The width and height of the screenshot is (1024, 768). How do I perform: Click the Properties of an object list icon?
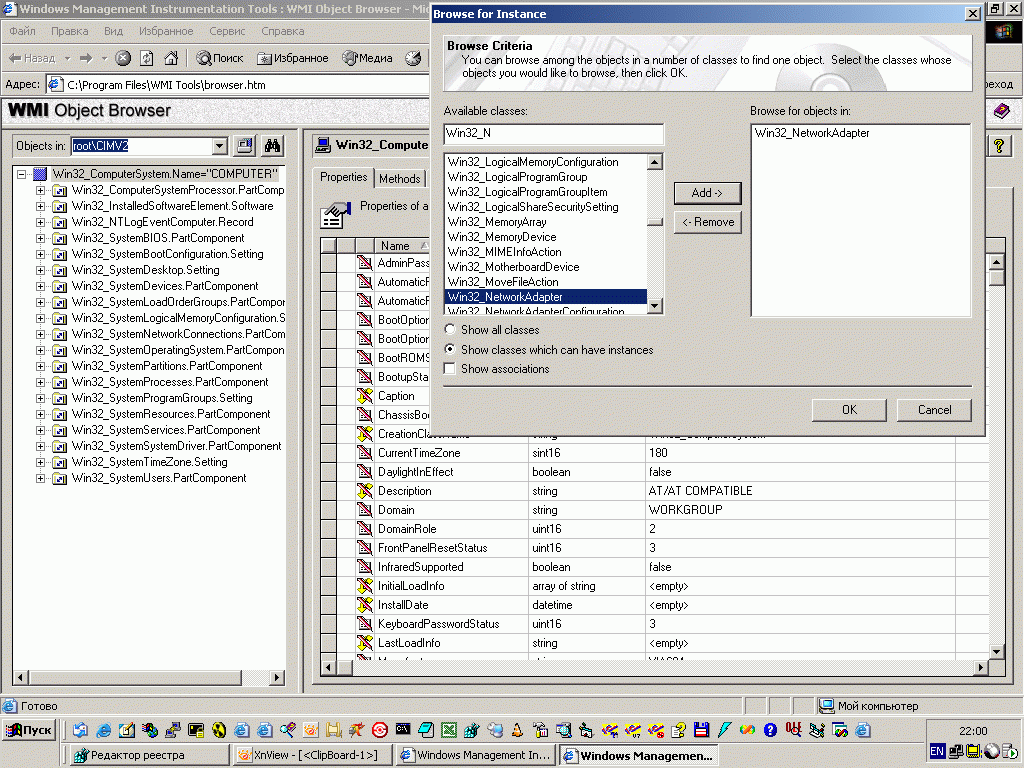click(x=335, y=215)
